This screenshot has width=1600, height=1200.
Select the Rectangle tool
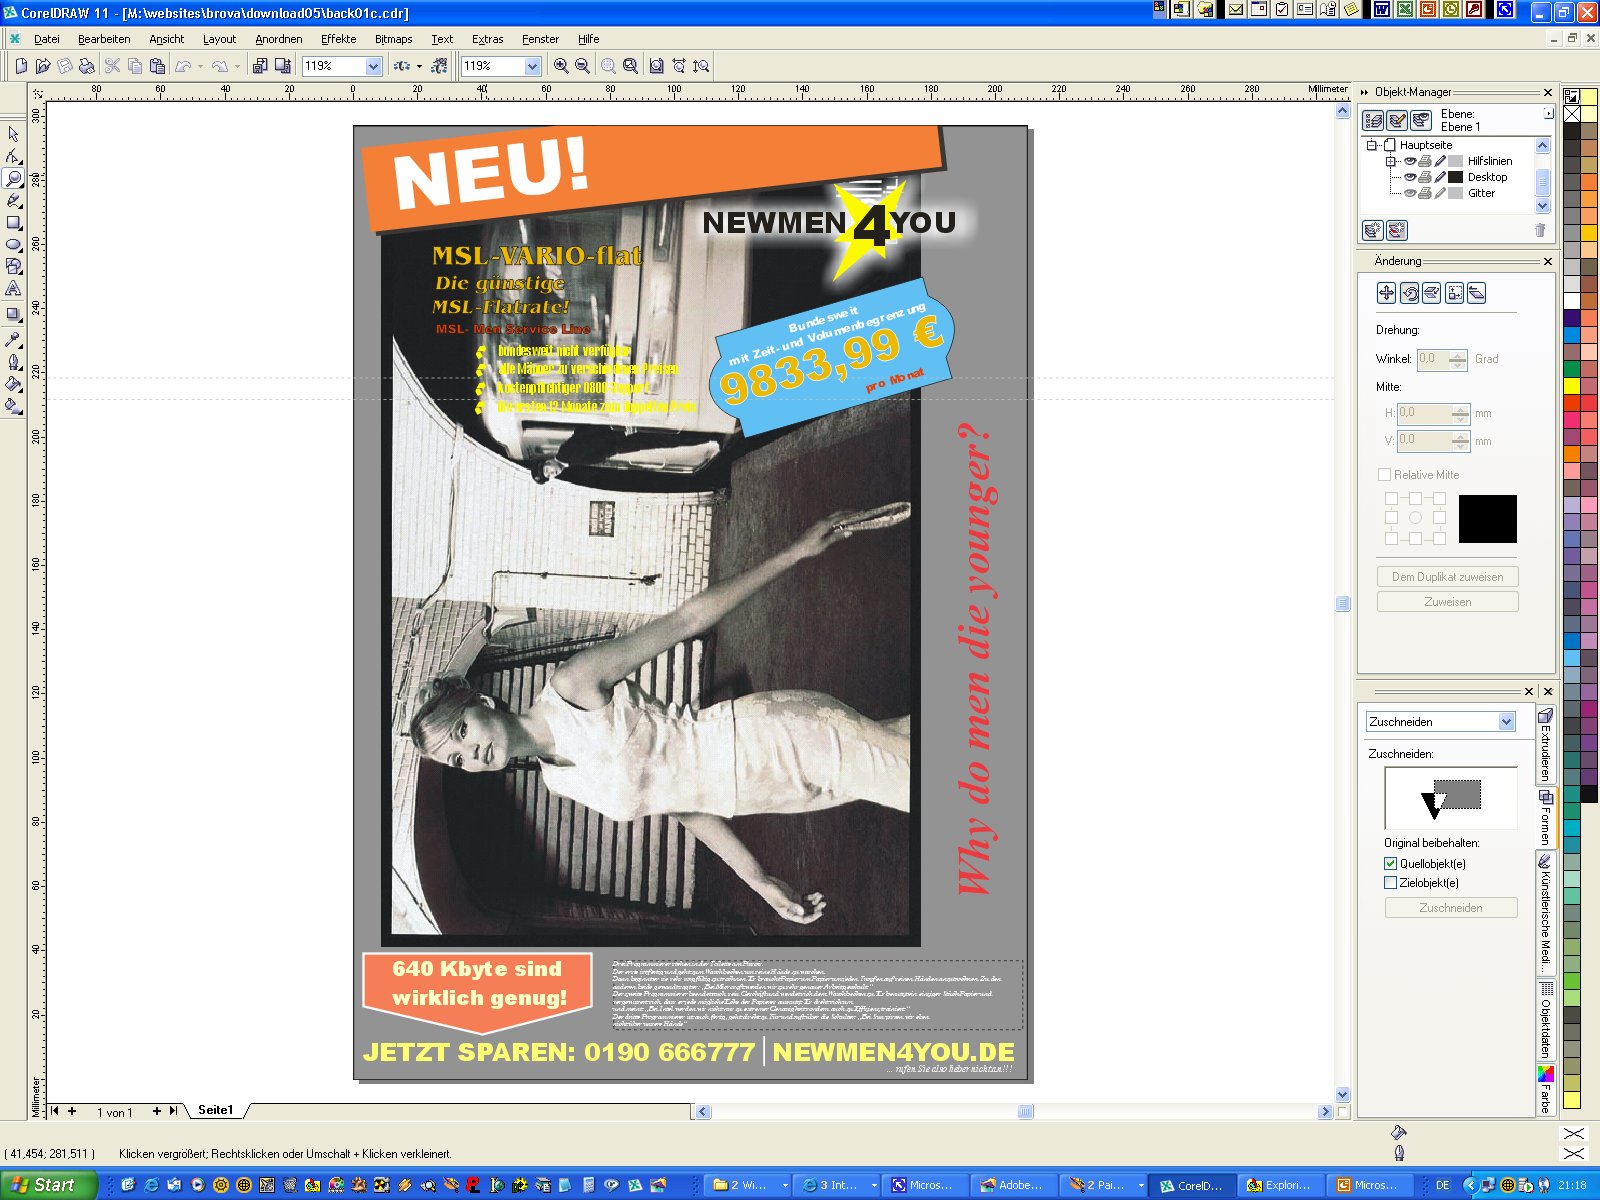(13, 222)
